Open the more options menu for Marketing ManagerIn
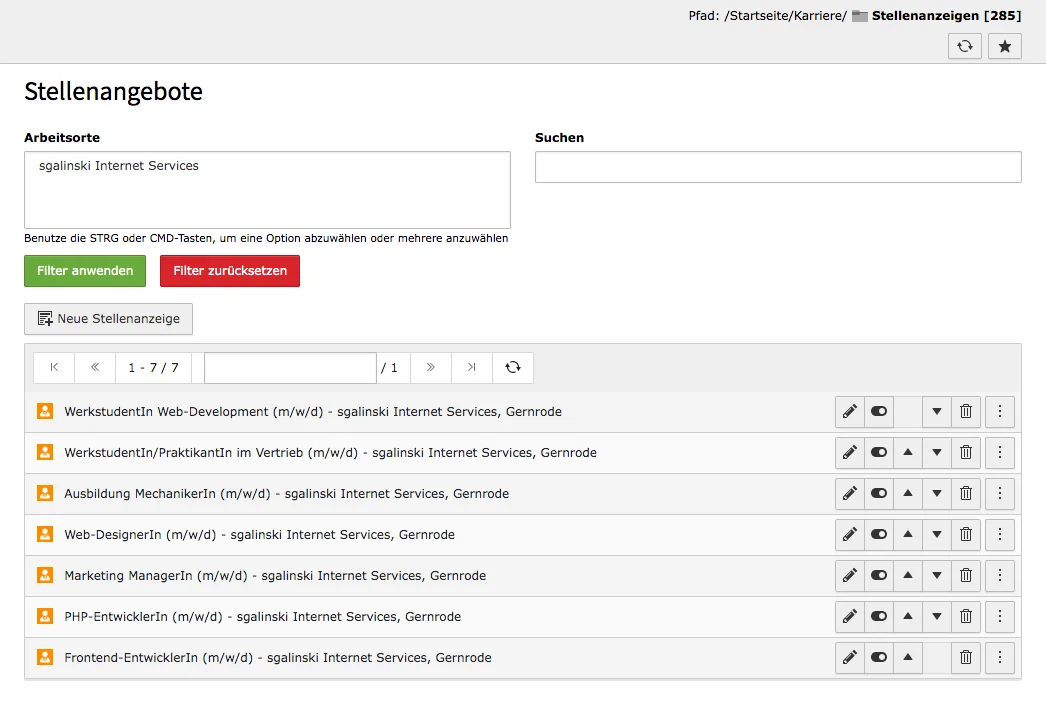This screenshot has height=712, width=1046. click(x=999, y=575)
